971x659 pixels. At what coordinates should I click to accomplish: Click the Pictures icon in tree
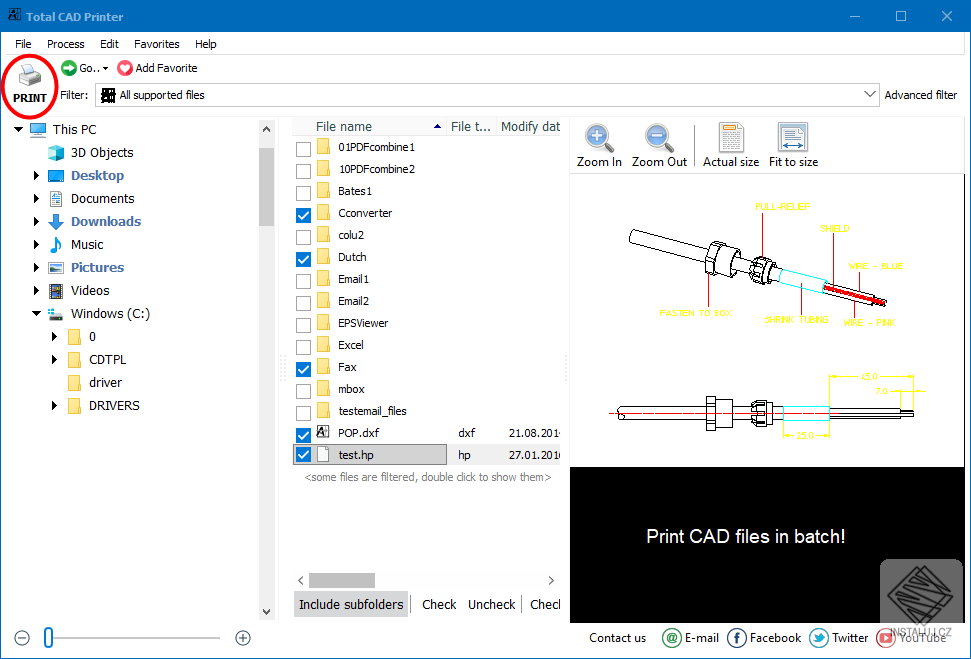(x=56, y=268)
